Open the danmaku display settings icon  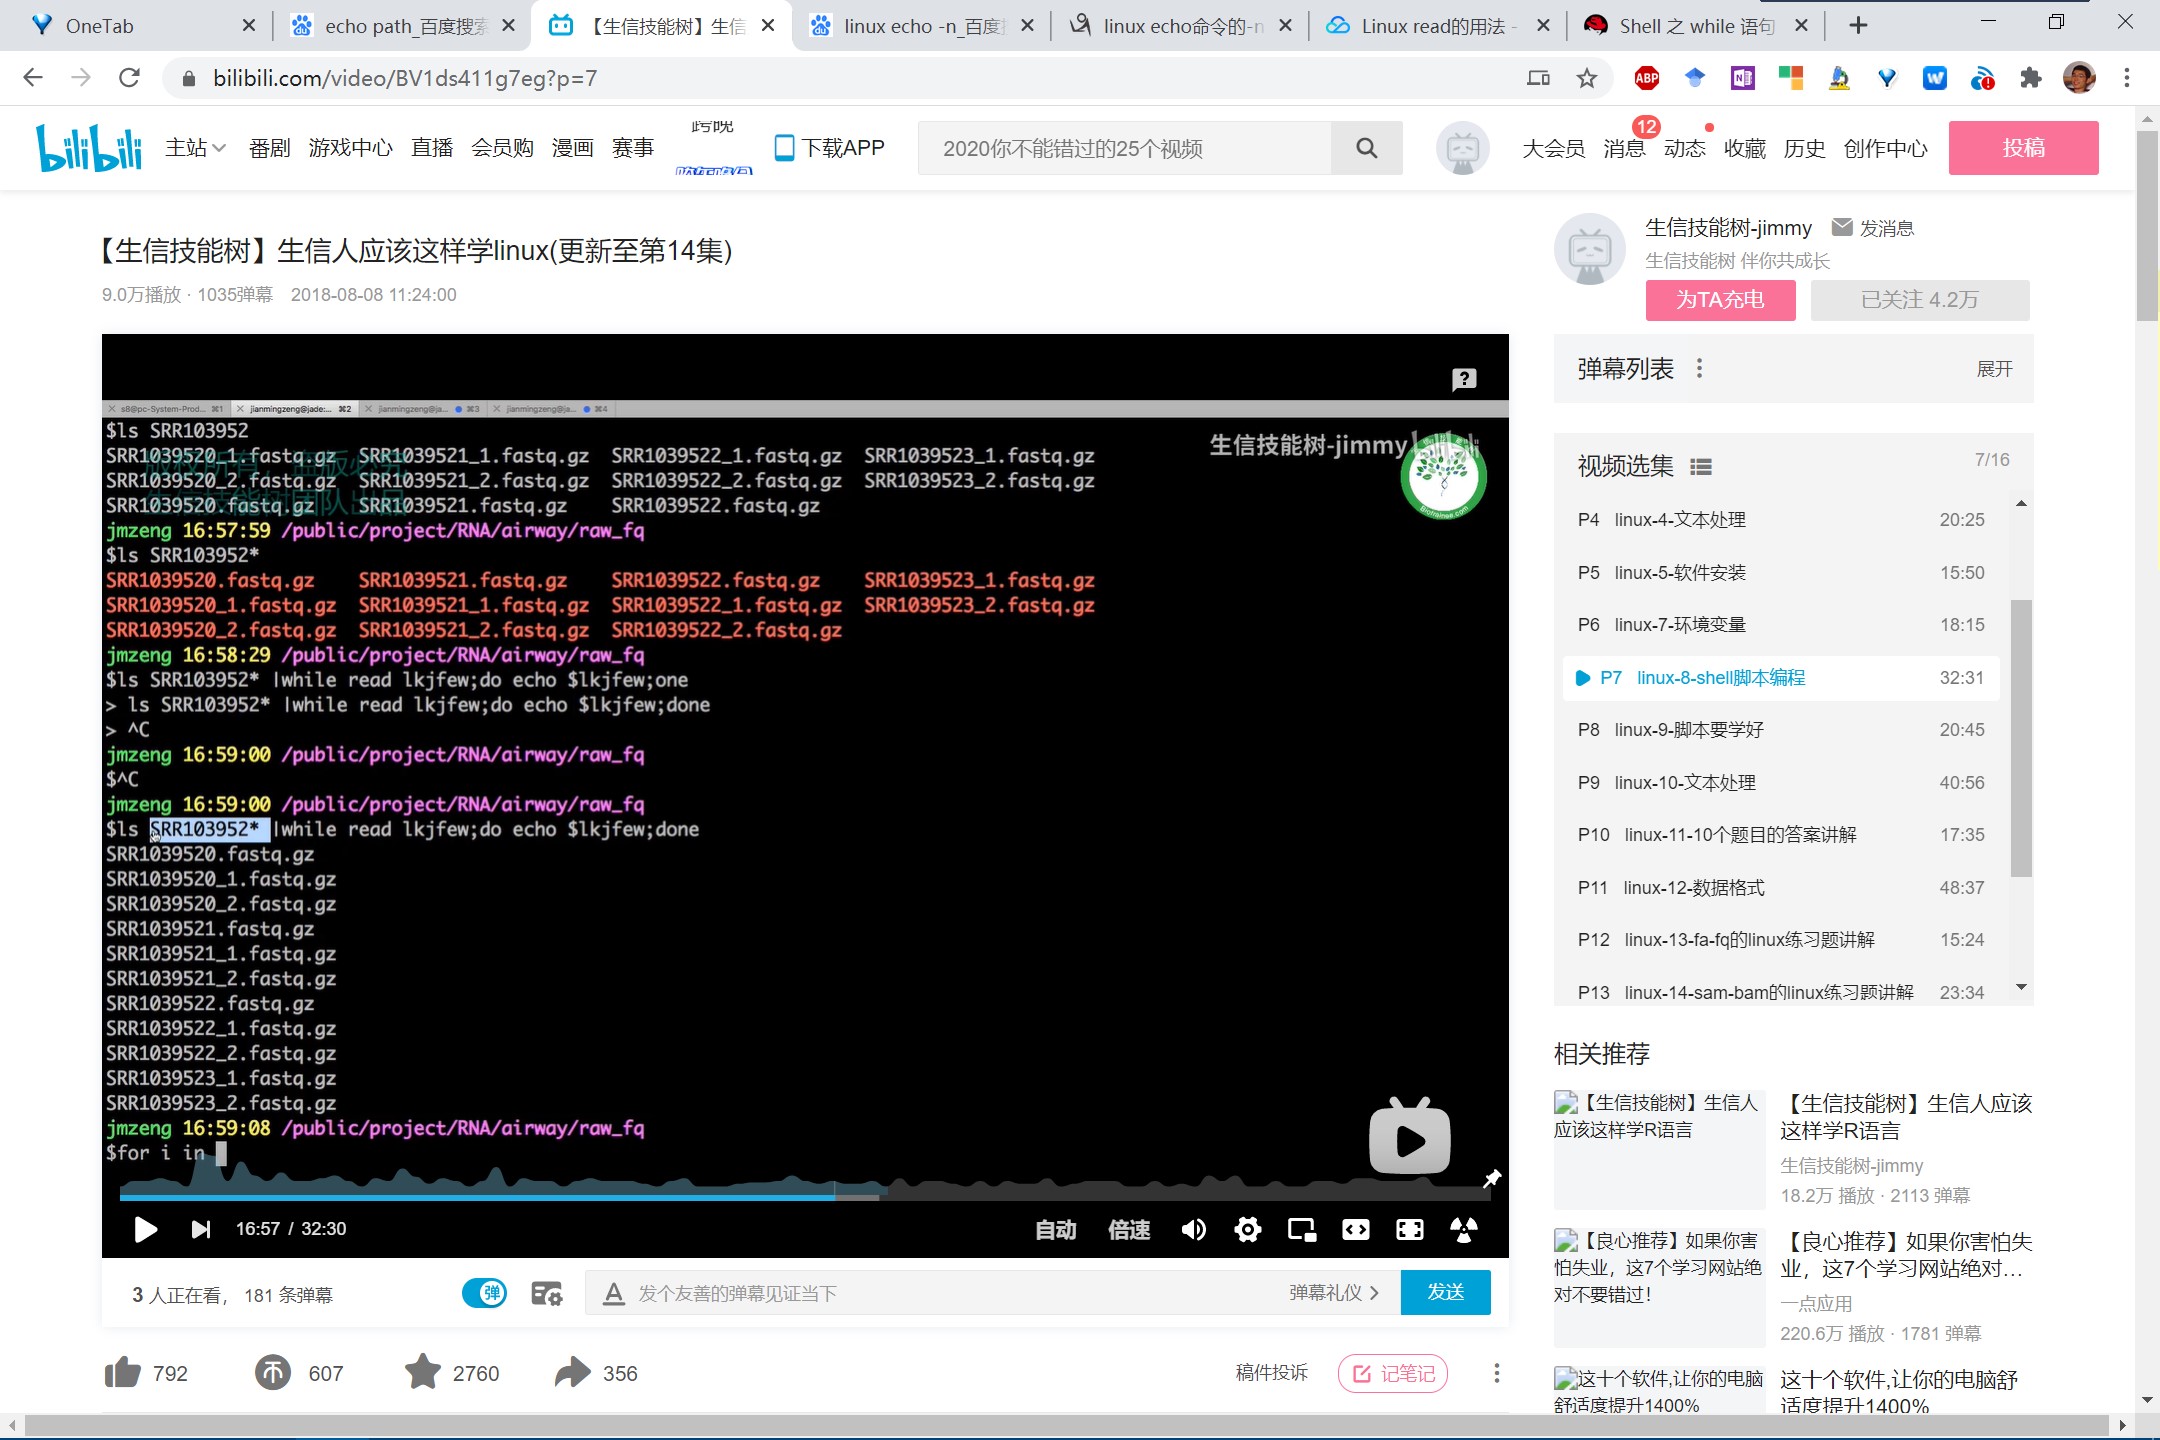[x=546, y=1293]
